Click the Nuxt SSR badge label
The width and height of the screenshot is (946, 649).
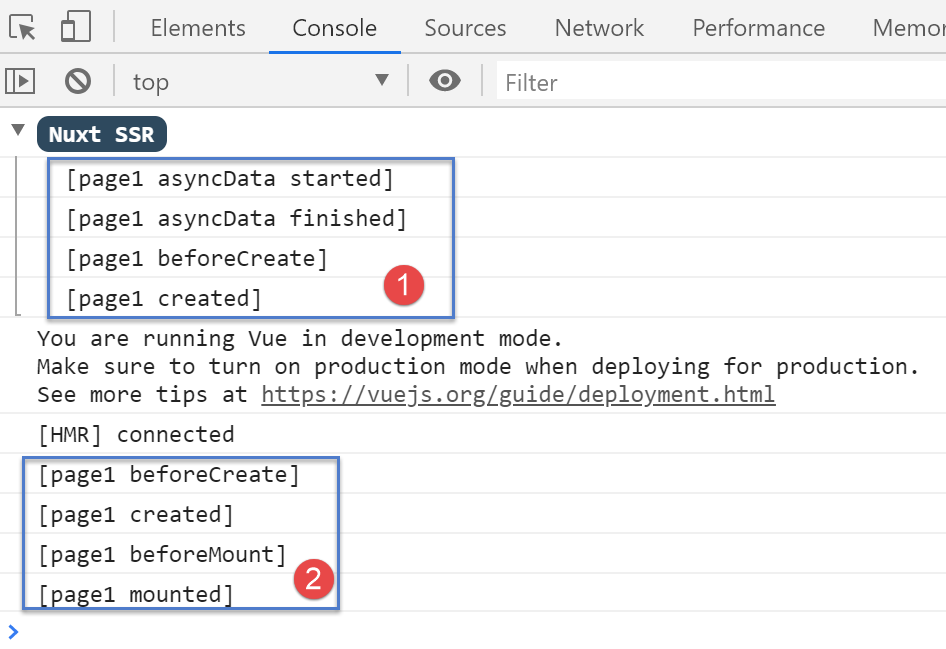pyautogui.click(x=102, y=134)
